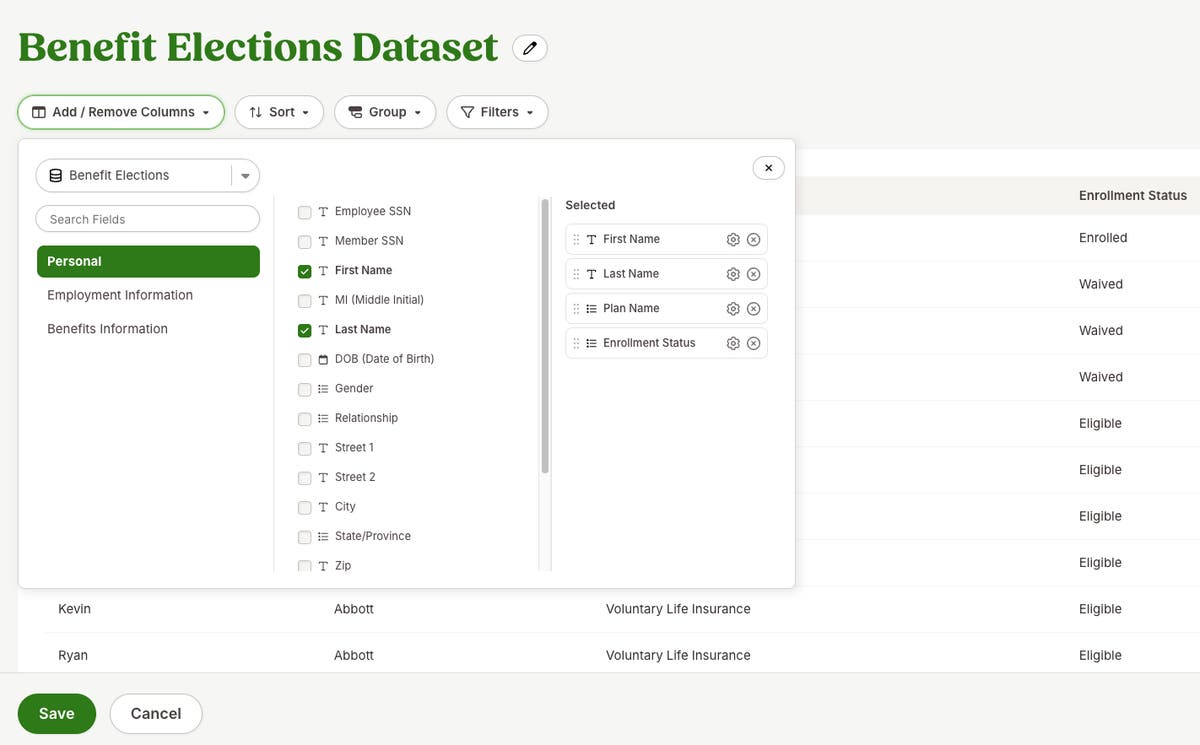Cancel the column changes

click(x=155, y=713)
